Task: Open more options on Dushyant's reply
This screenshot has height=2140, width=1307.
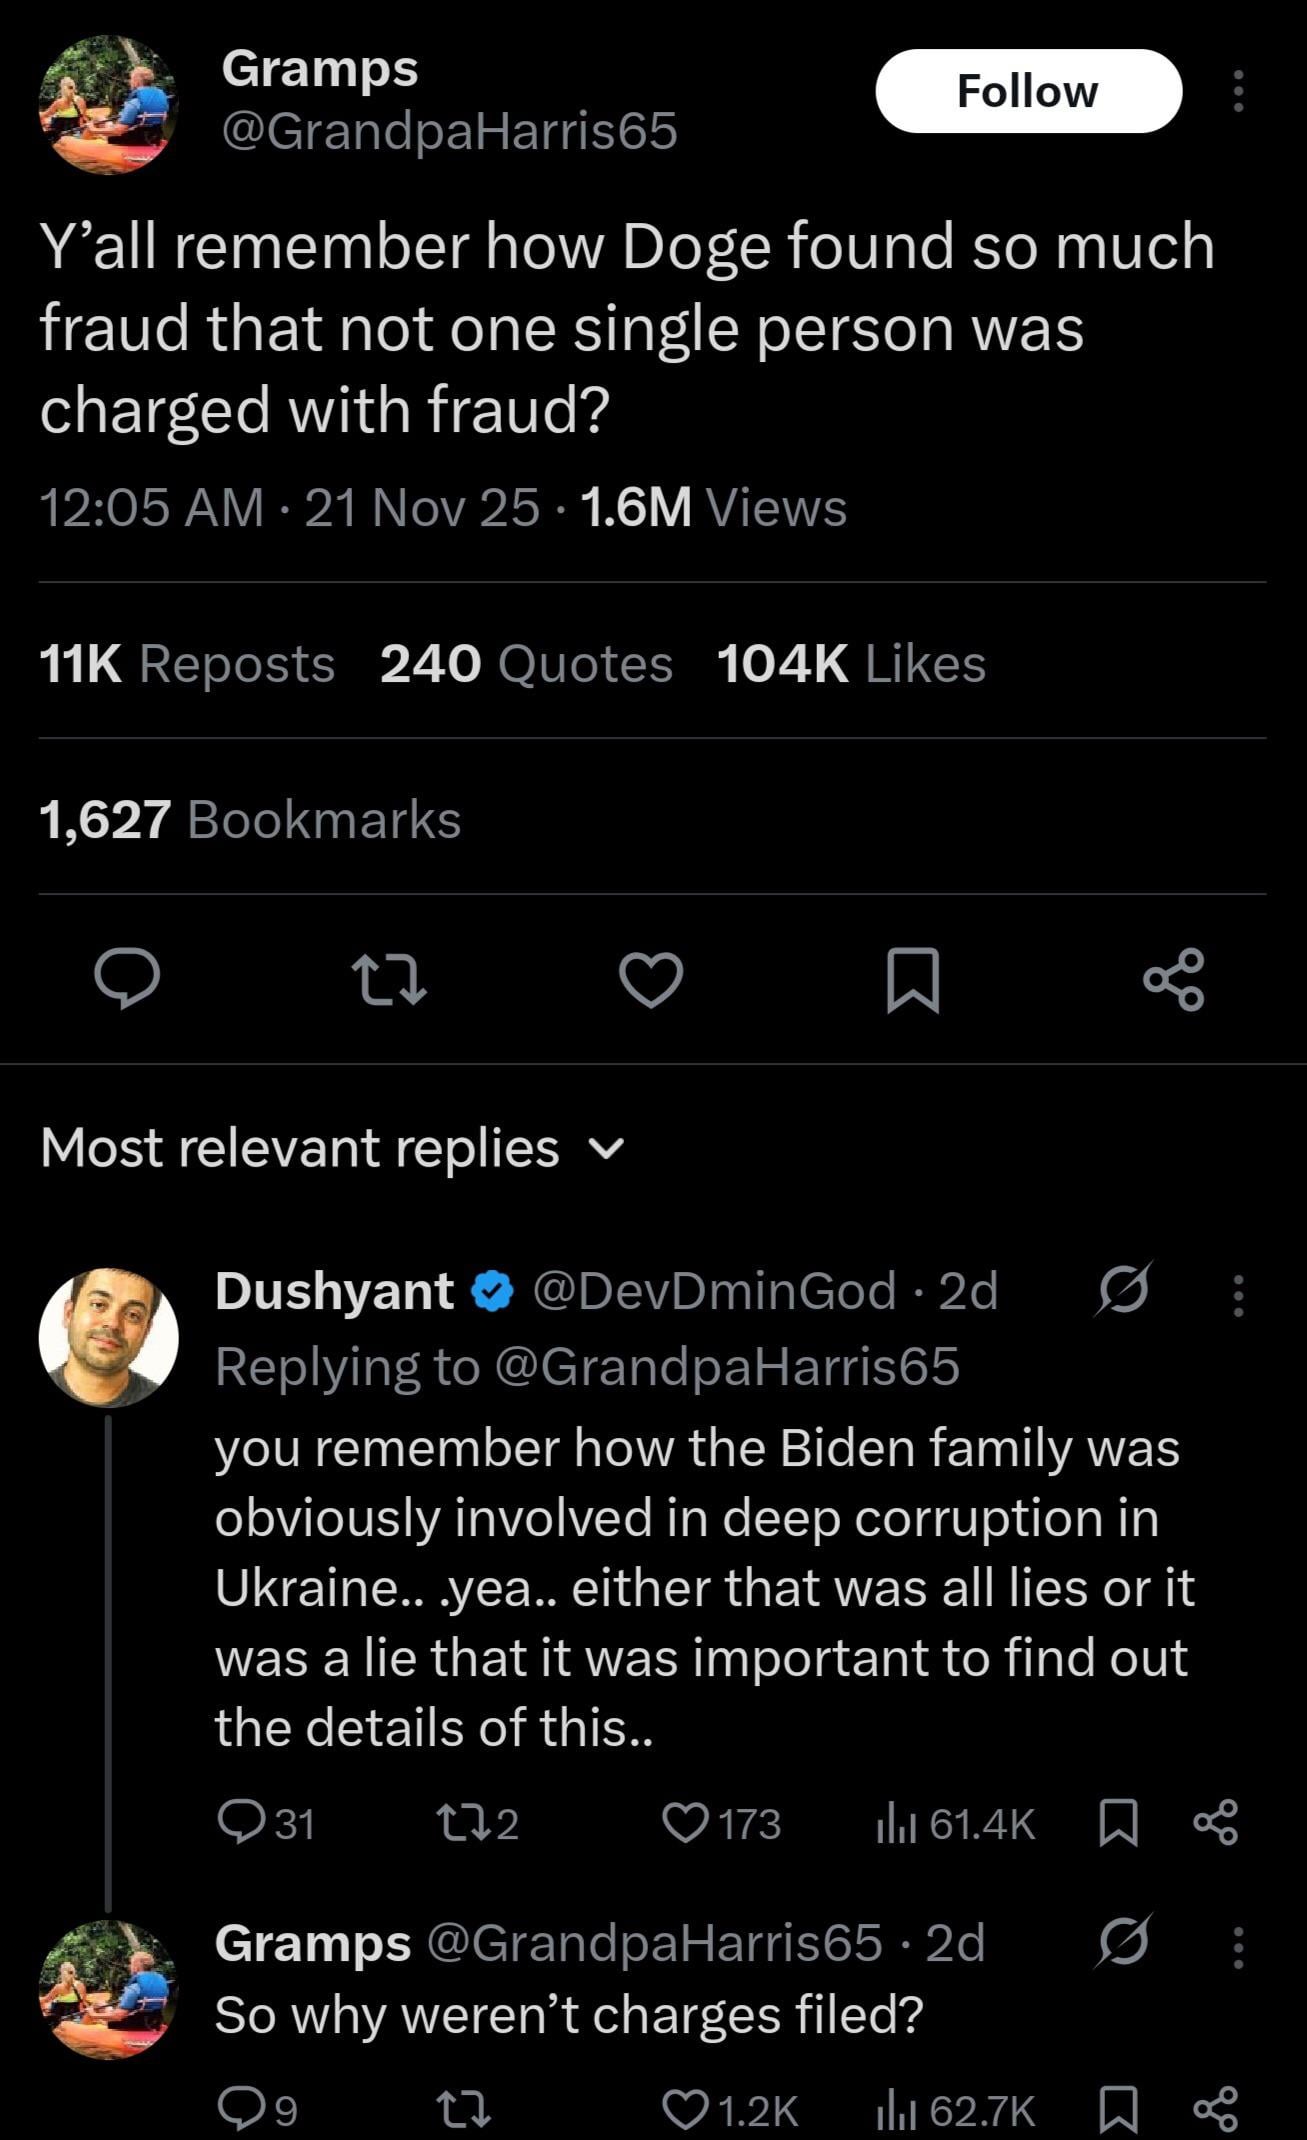Action: click(1238, 1295)
